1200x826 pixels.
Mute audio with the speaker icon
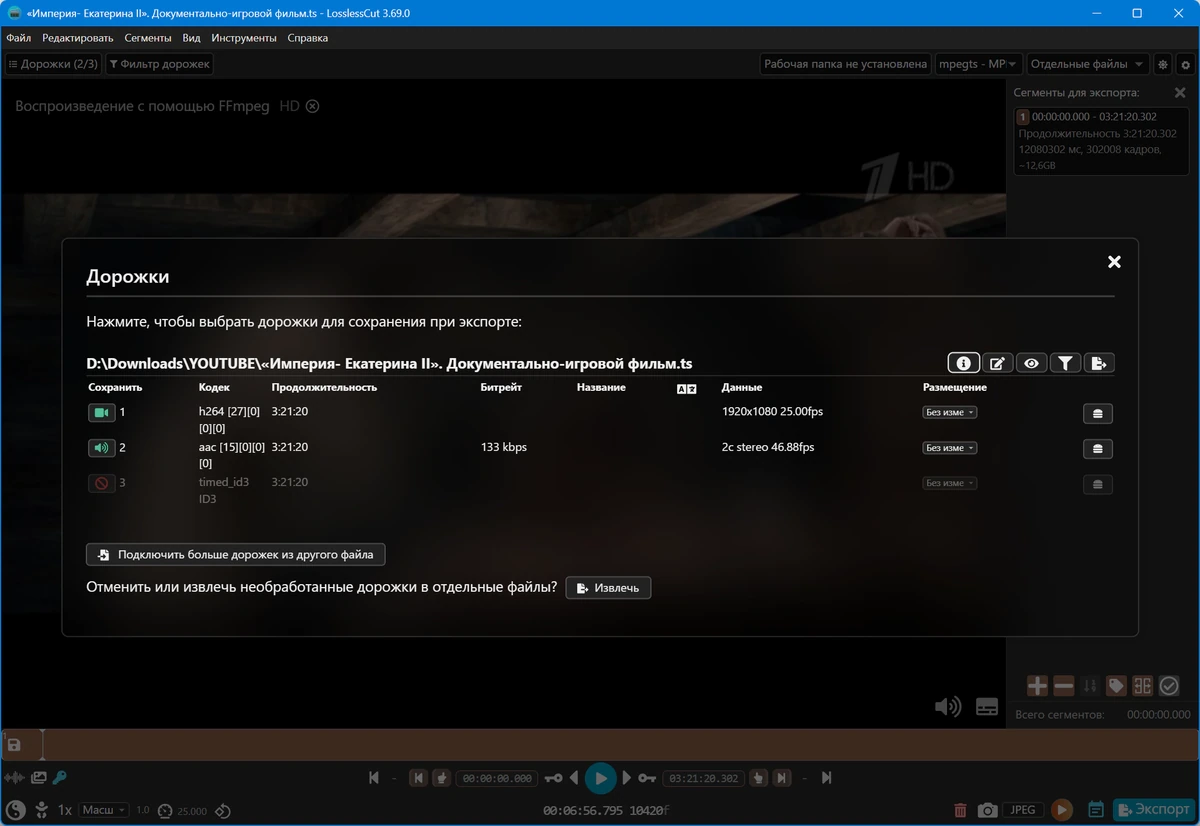pos(947,707)
